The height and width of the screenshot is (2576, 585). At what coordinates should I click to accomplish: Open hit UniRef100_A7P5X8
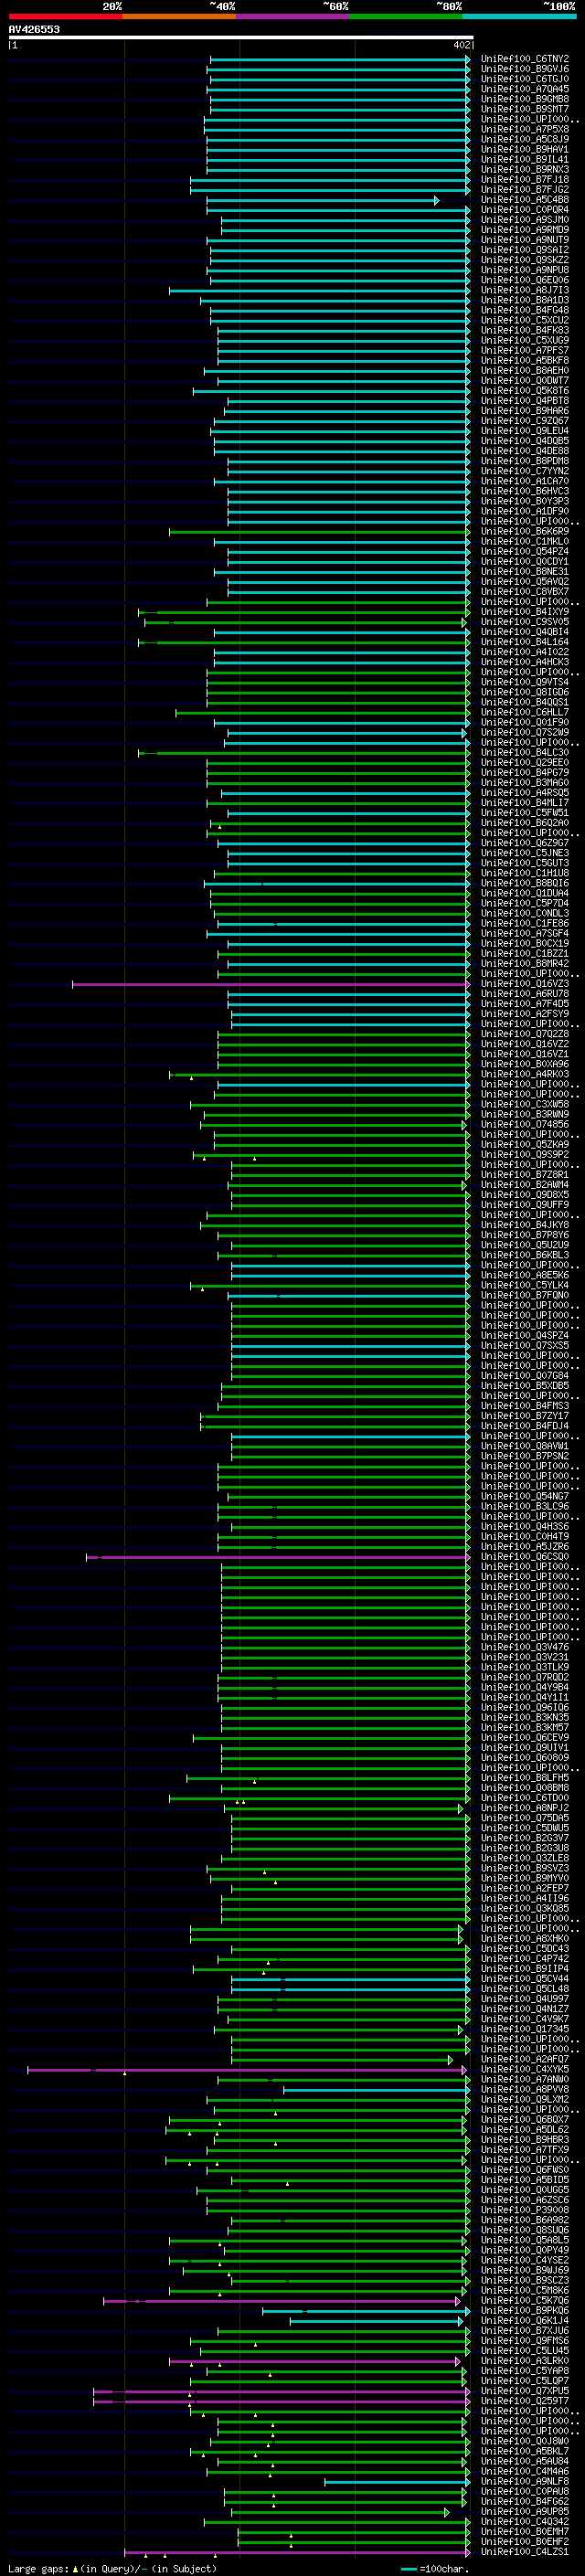tap(525, 129)
